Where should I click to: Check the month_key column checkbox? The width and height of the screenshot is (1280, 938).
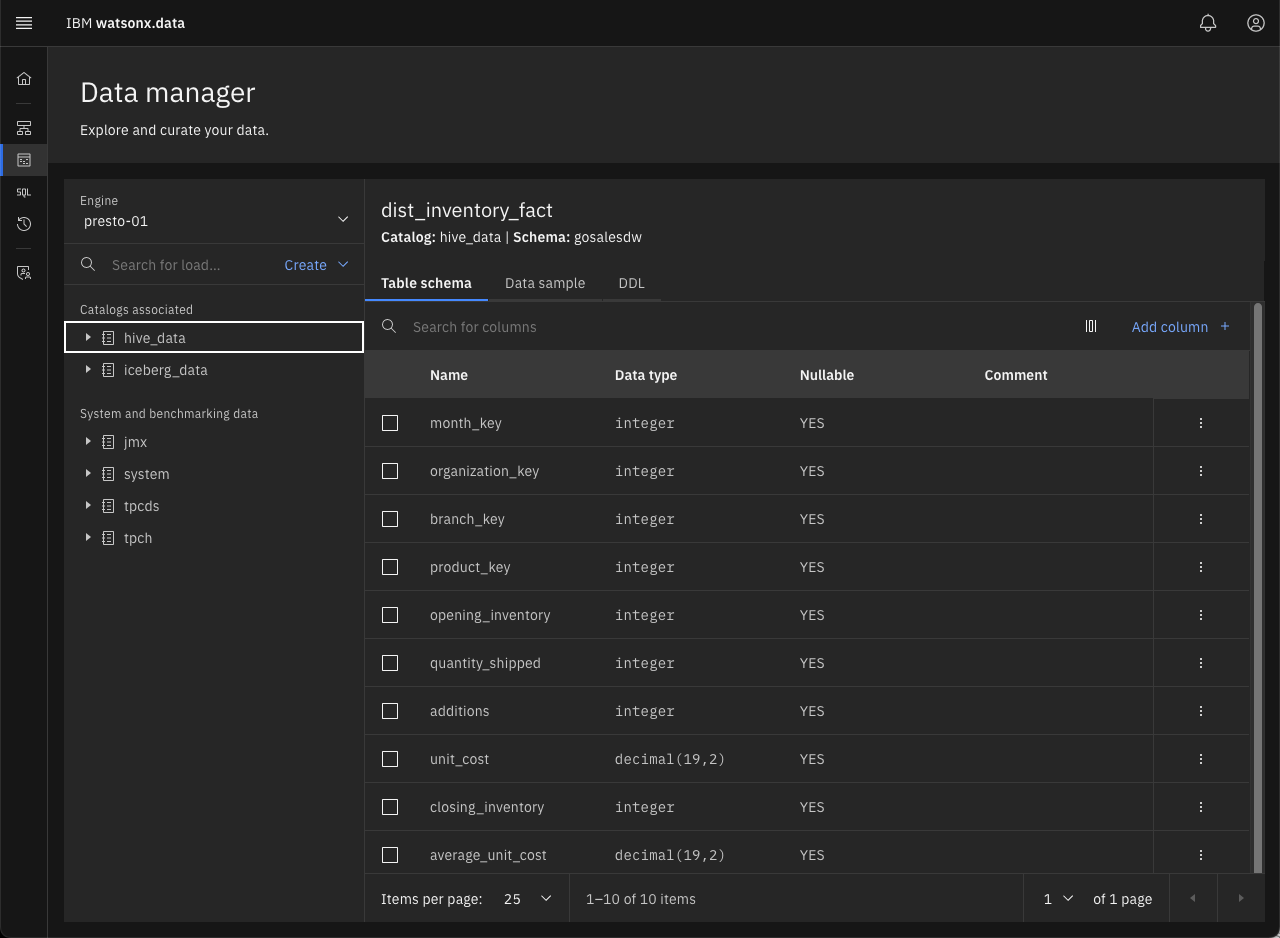pyautogui.click(x=390, y=423)
